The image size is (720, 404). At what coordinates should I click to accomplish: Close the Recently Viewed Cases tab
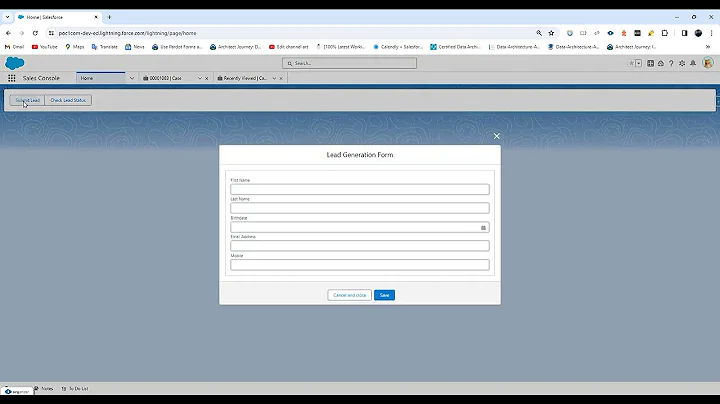tap(281, 79)
